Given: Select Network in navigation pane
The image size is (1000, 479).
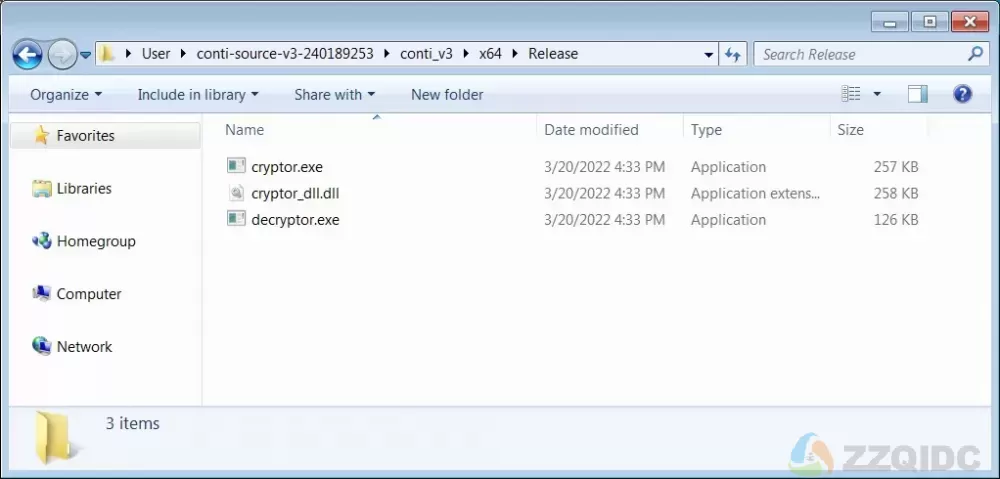Looking at the screenshot, I should coord(84,346).
